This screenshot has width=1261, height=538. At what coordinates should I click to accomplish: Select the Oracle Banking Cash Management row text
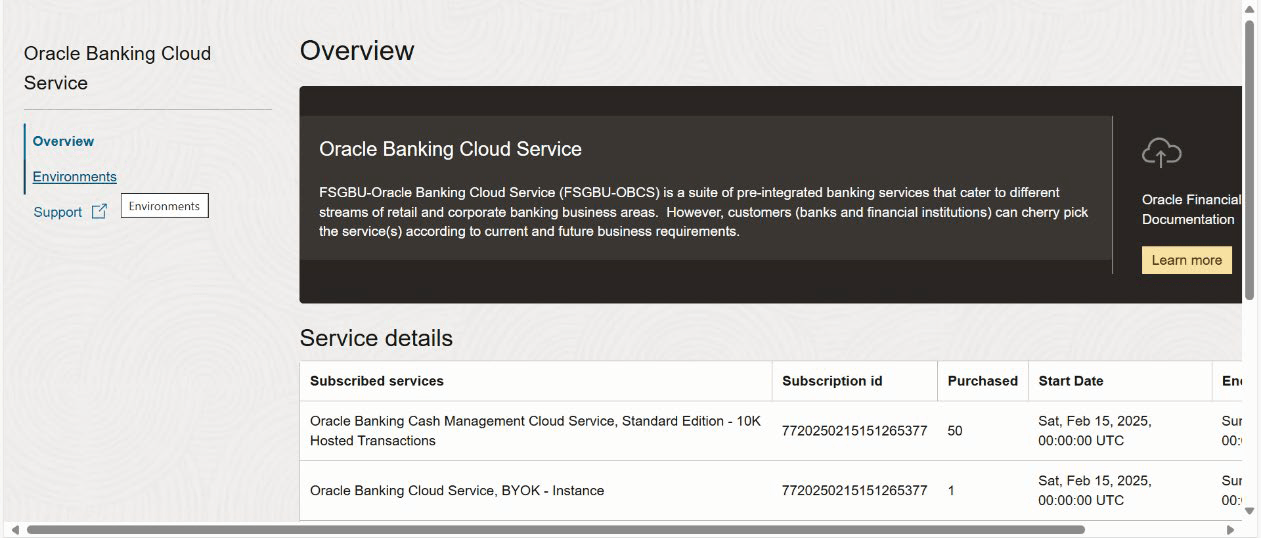535,431
